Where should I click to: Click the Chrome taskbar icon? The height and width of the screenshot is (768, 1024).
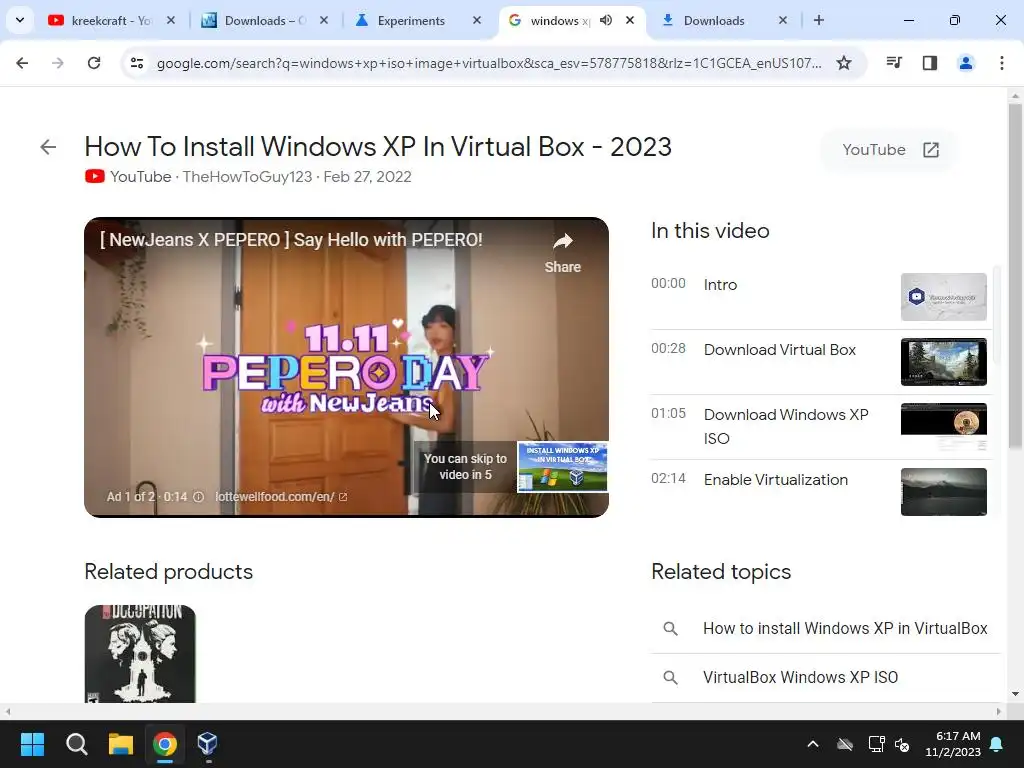(x=165, y=744)
